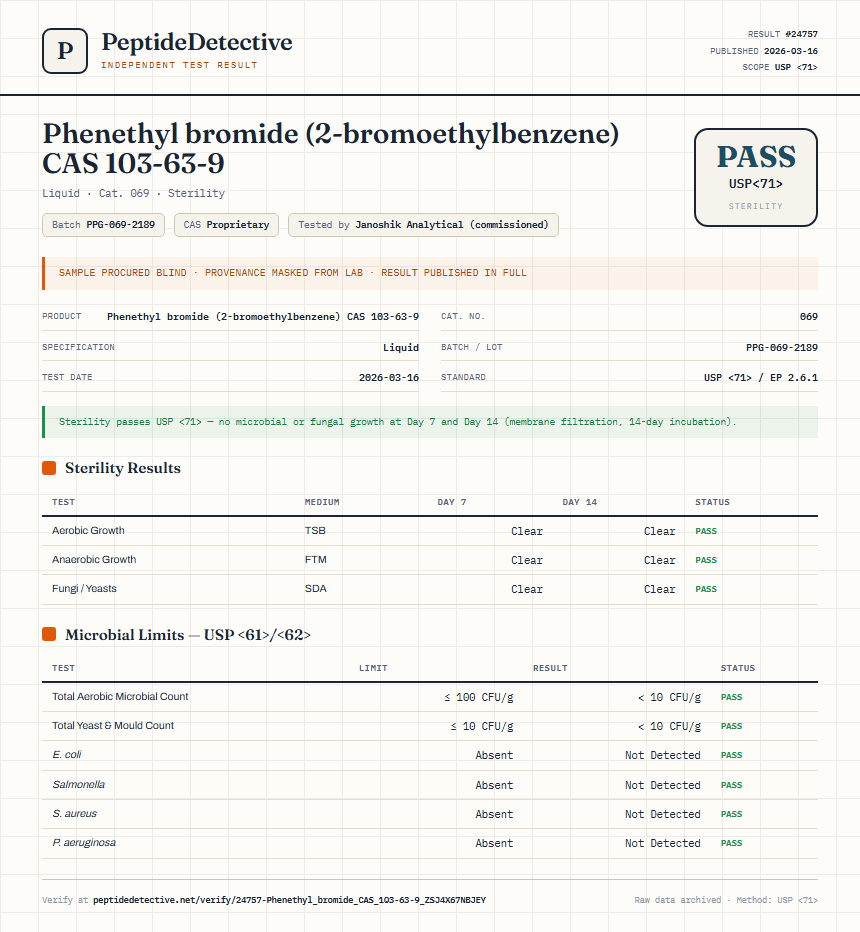Click Day 7 Clear in Aerobic Growth row
The image size is (860, 932).
coord(527,531)
